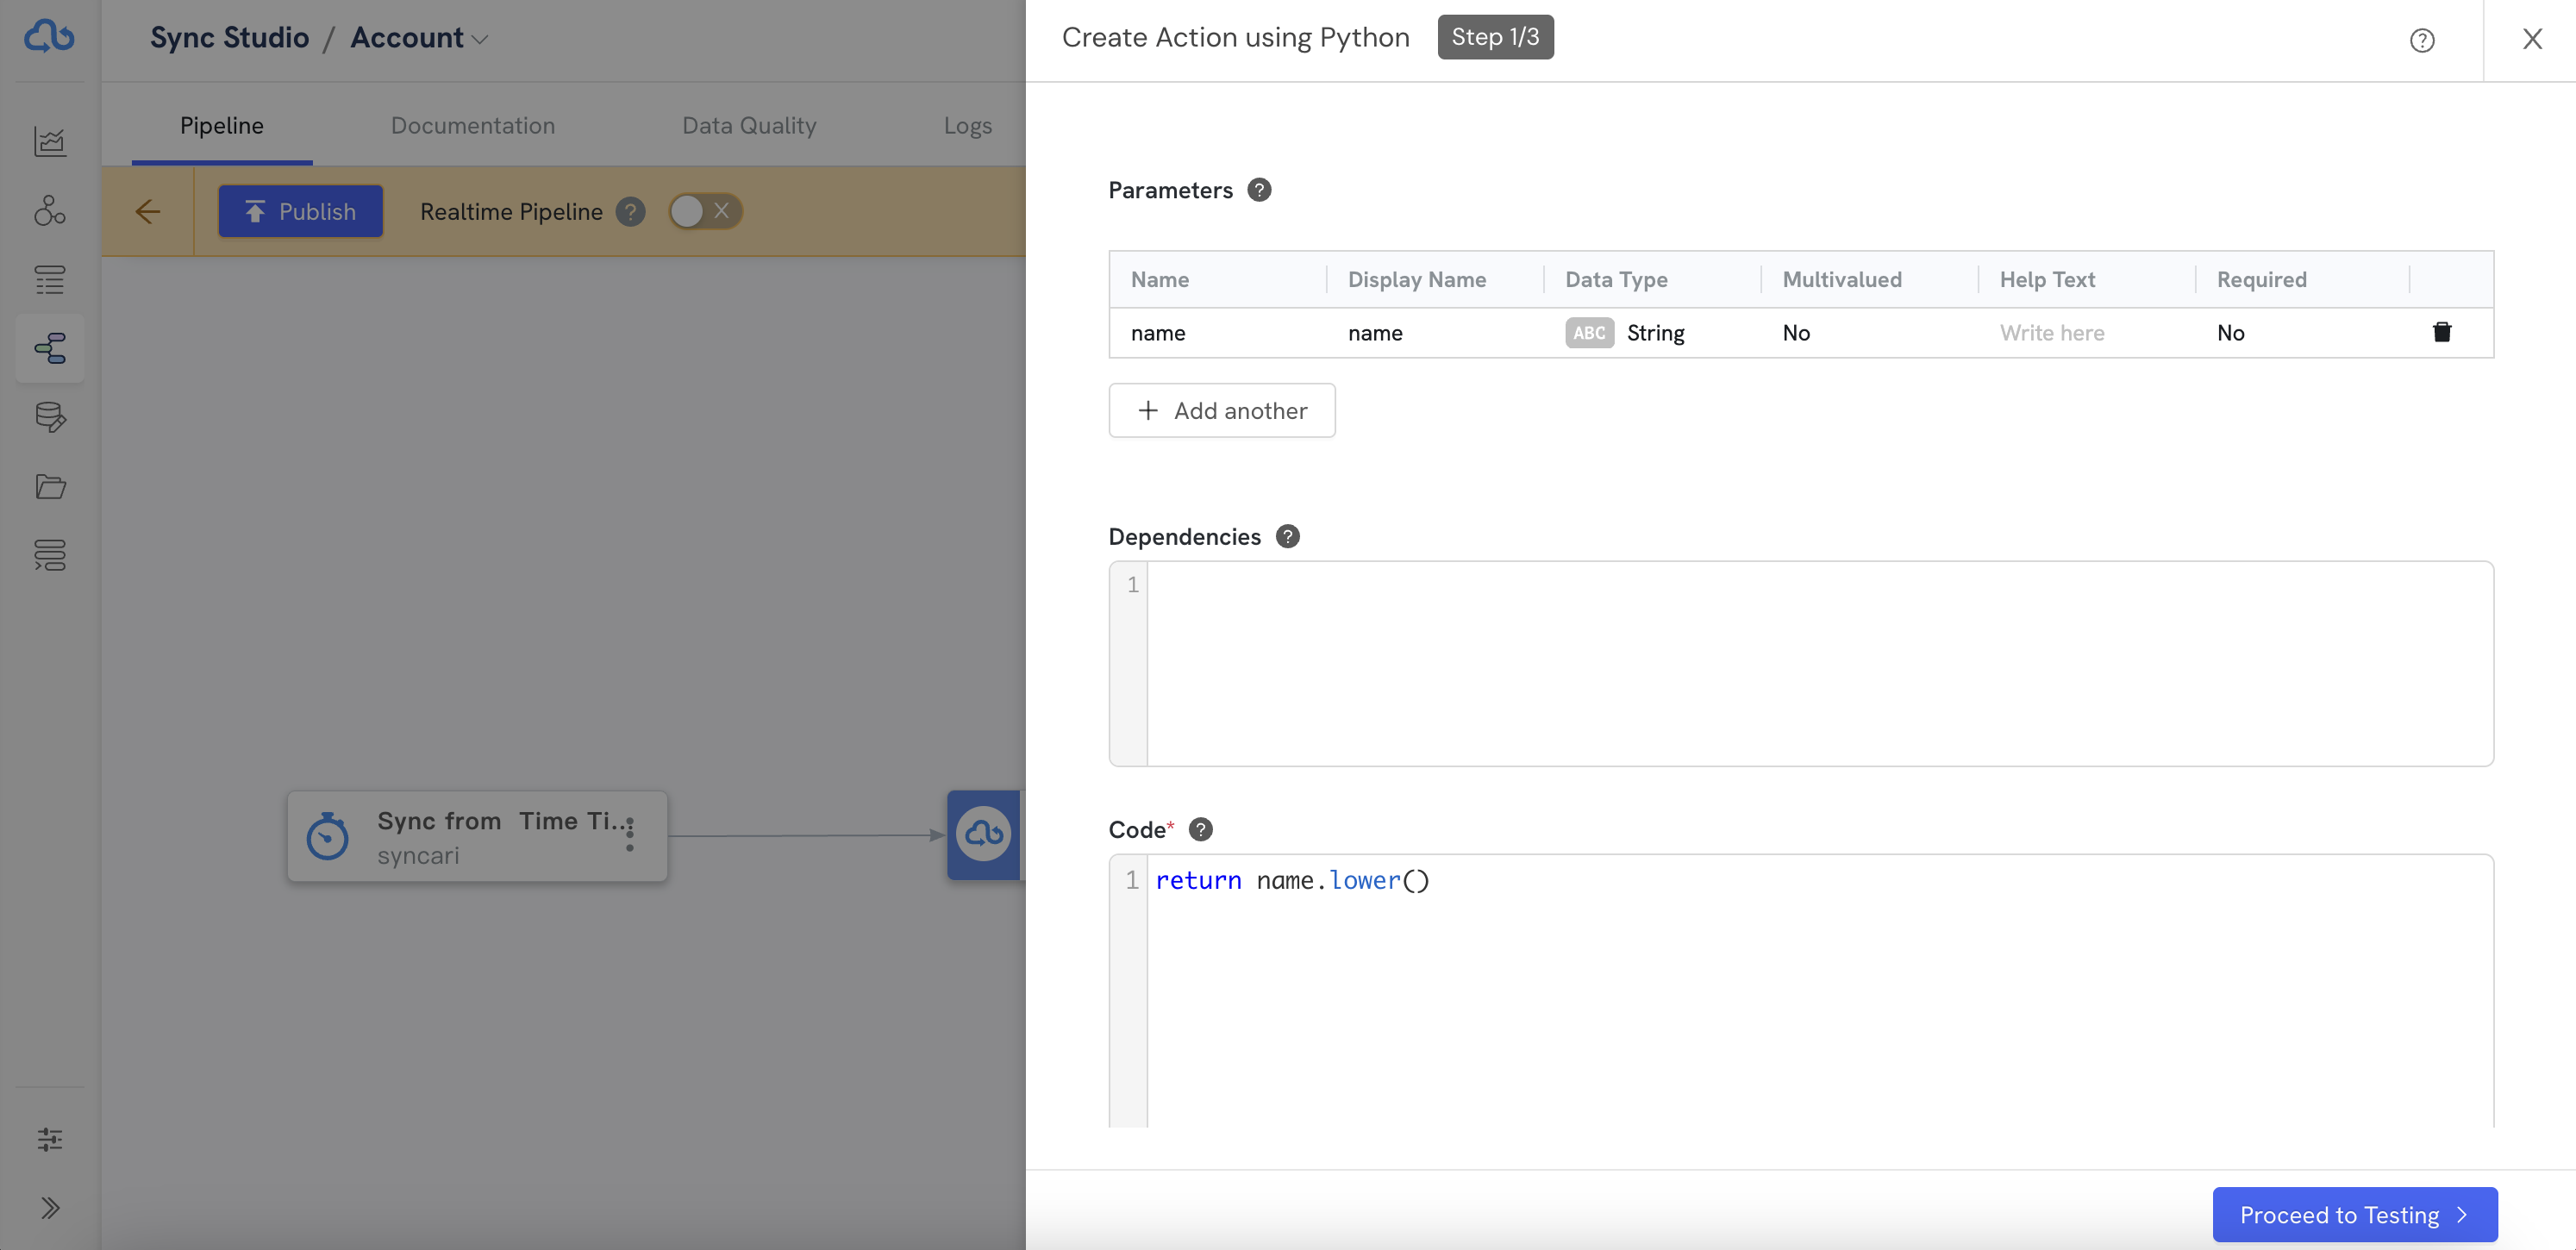This screenshot has width=2576, height=1250.
Task: Open the settings sliders sidebar icon
Action: point(49,1139)
